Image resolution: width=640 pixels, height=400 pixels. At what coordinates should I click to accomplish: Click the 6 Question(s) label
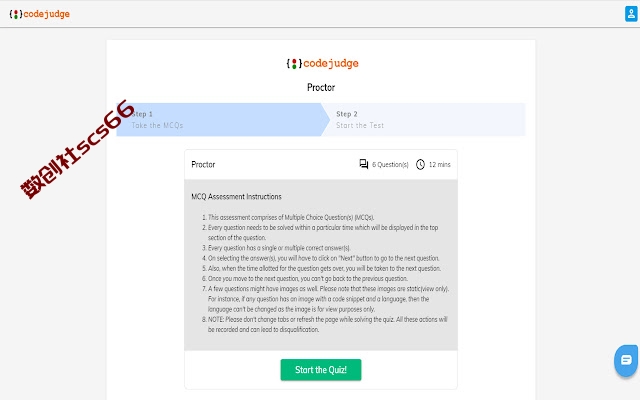coord(390,164)
